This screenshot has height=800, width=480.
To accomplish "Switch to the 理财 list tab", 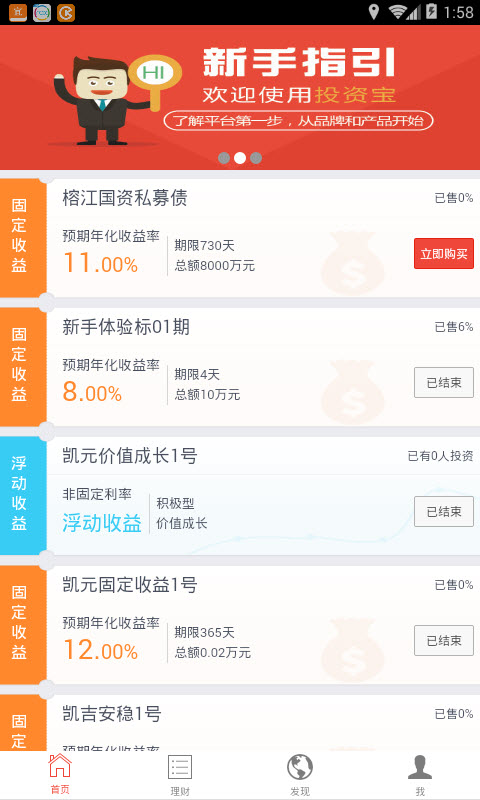I will [180, 774].
